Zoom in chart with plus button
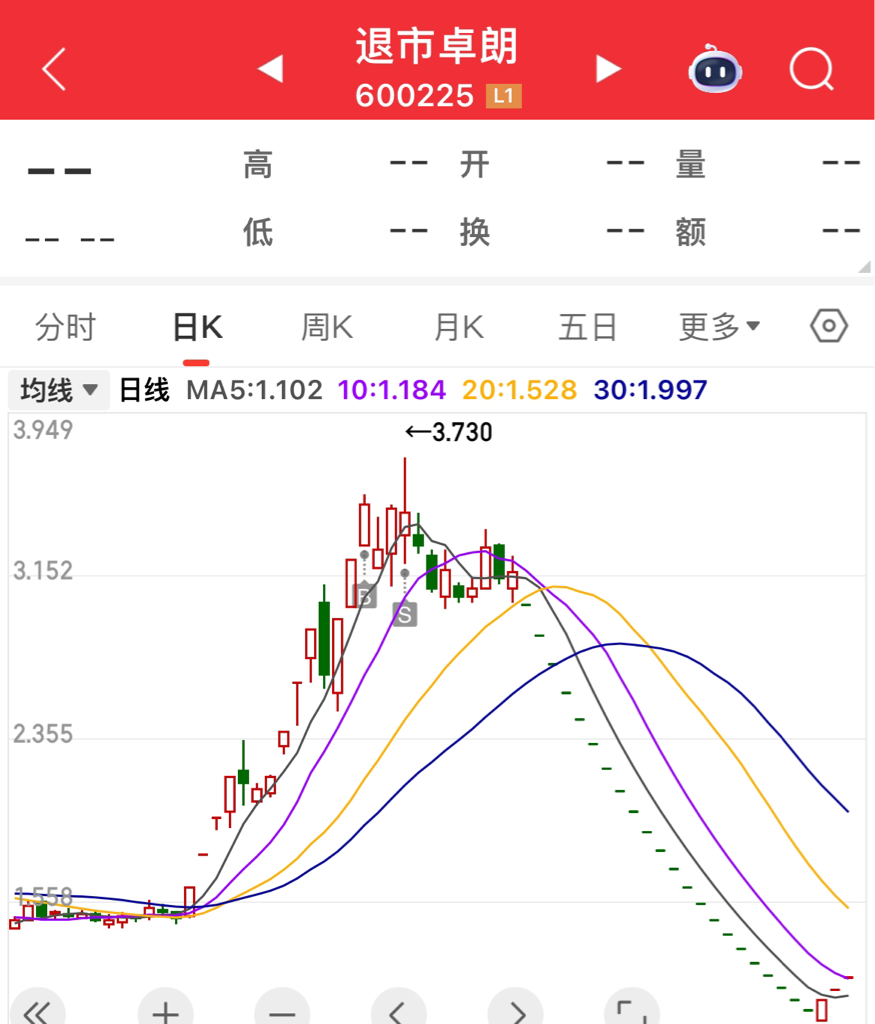The image size is (875, 1024). point(166,1008)
